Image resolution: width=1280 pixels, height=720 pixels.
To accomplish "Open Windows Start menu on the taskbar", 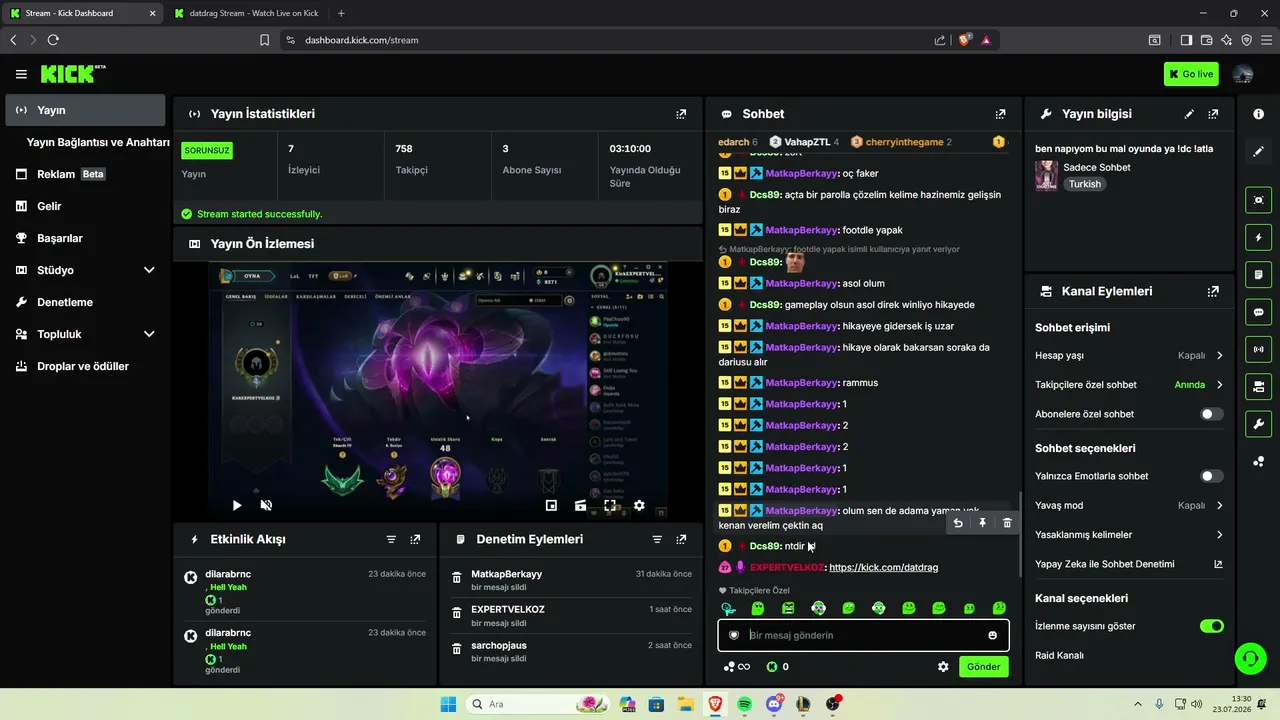I will (x=448, y=704).
